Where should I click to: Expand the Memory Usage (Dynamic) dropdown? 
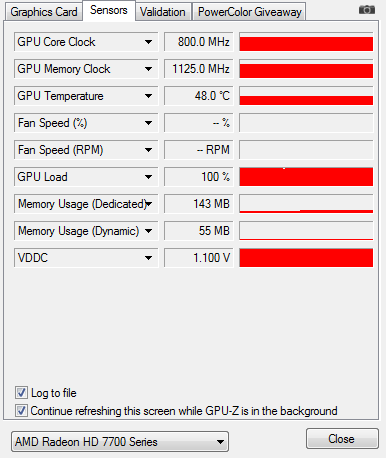point(148,231)
